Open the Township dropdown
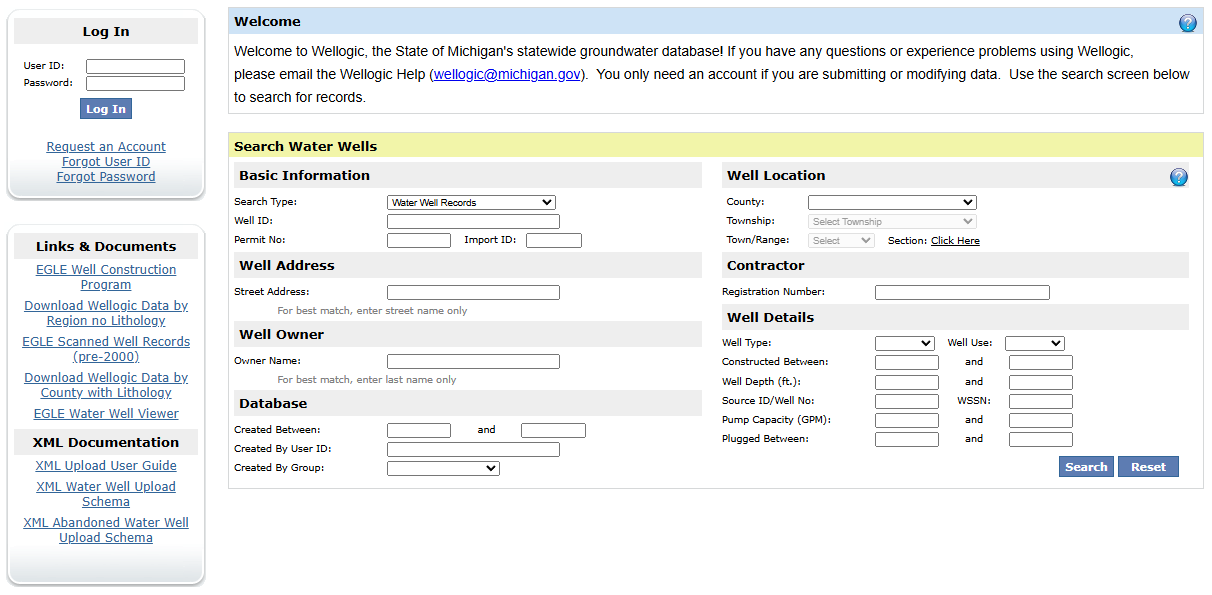Screen dimensions: 1212x595 click(892, 221)
